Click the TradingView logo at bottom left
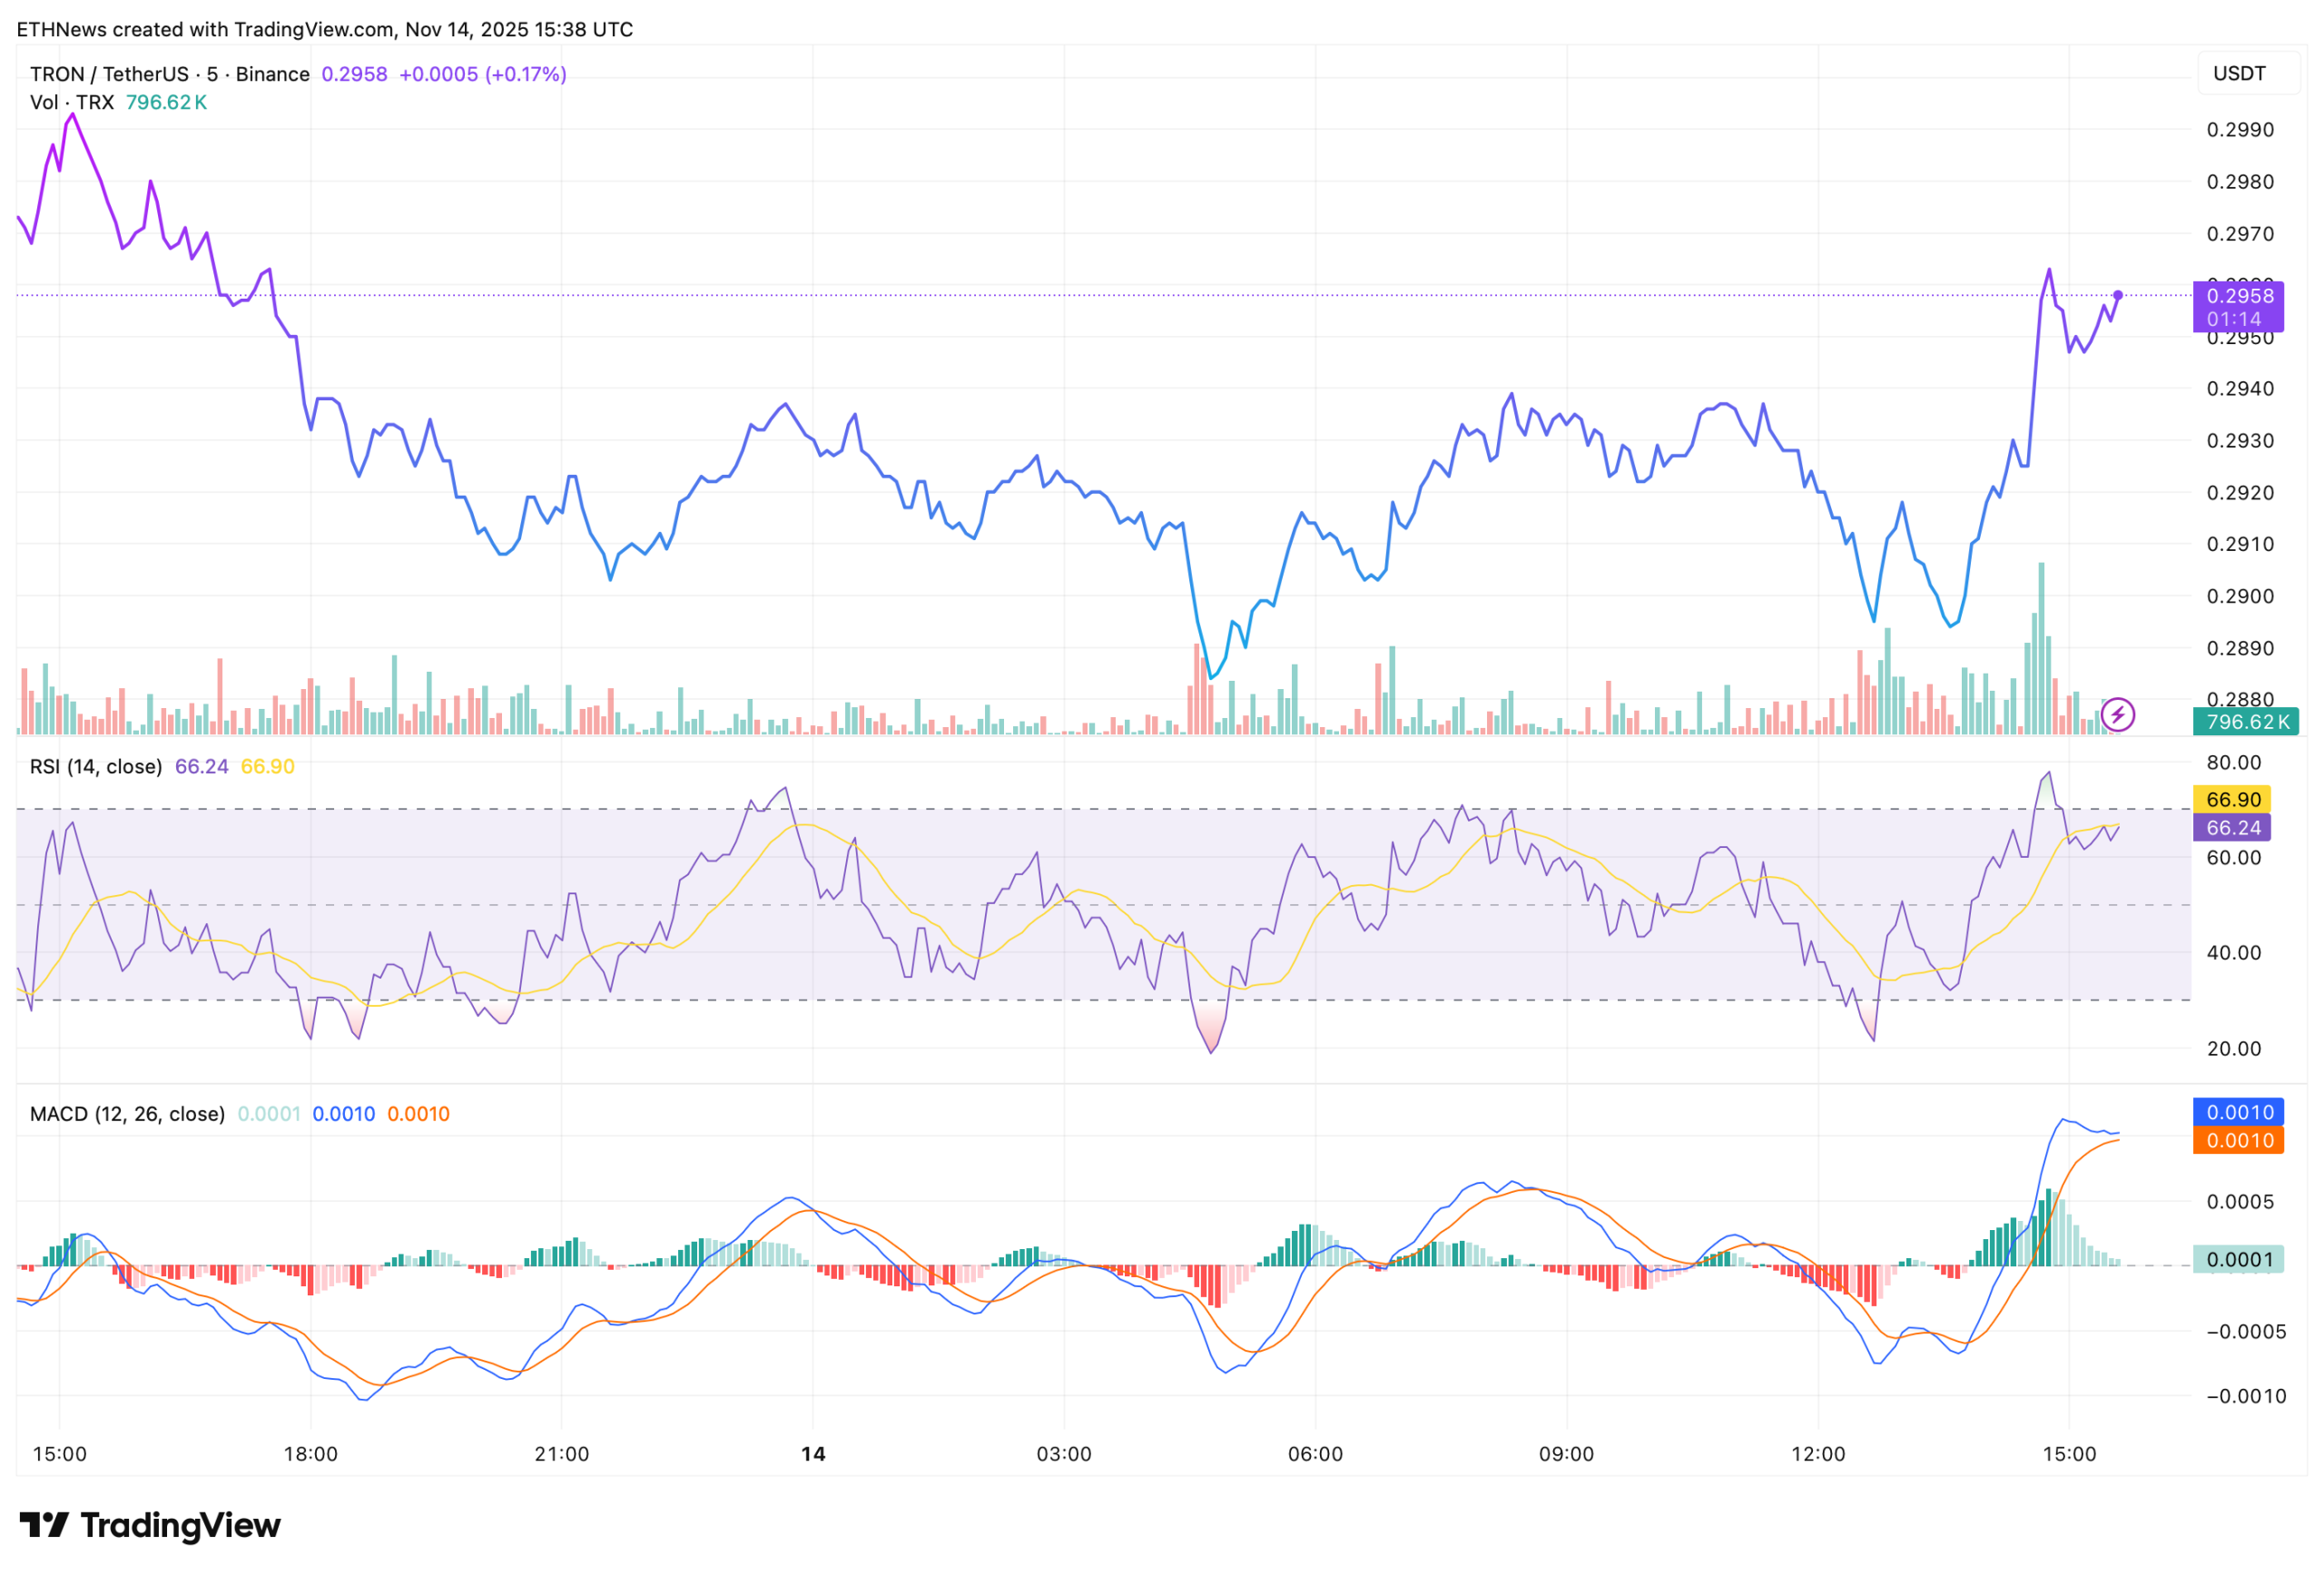Viewport: 2324px width, 1575px height. point(150,1525)
